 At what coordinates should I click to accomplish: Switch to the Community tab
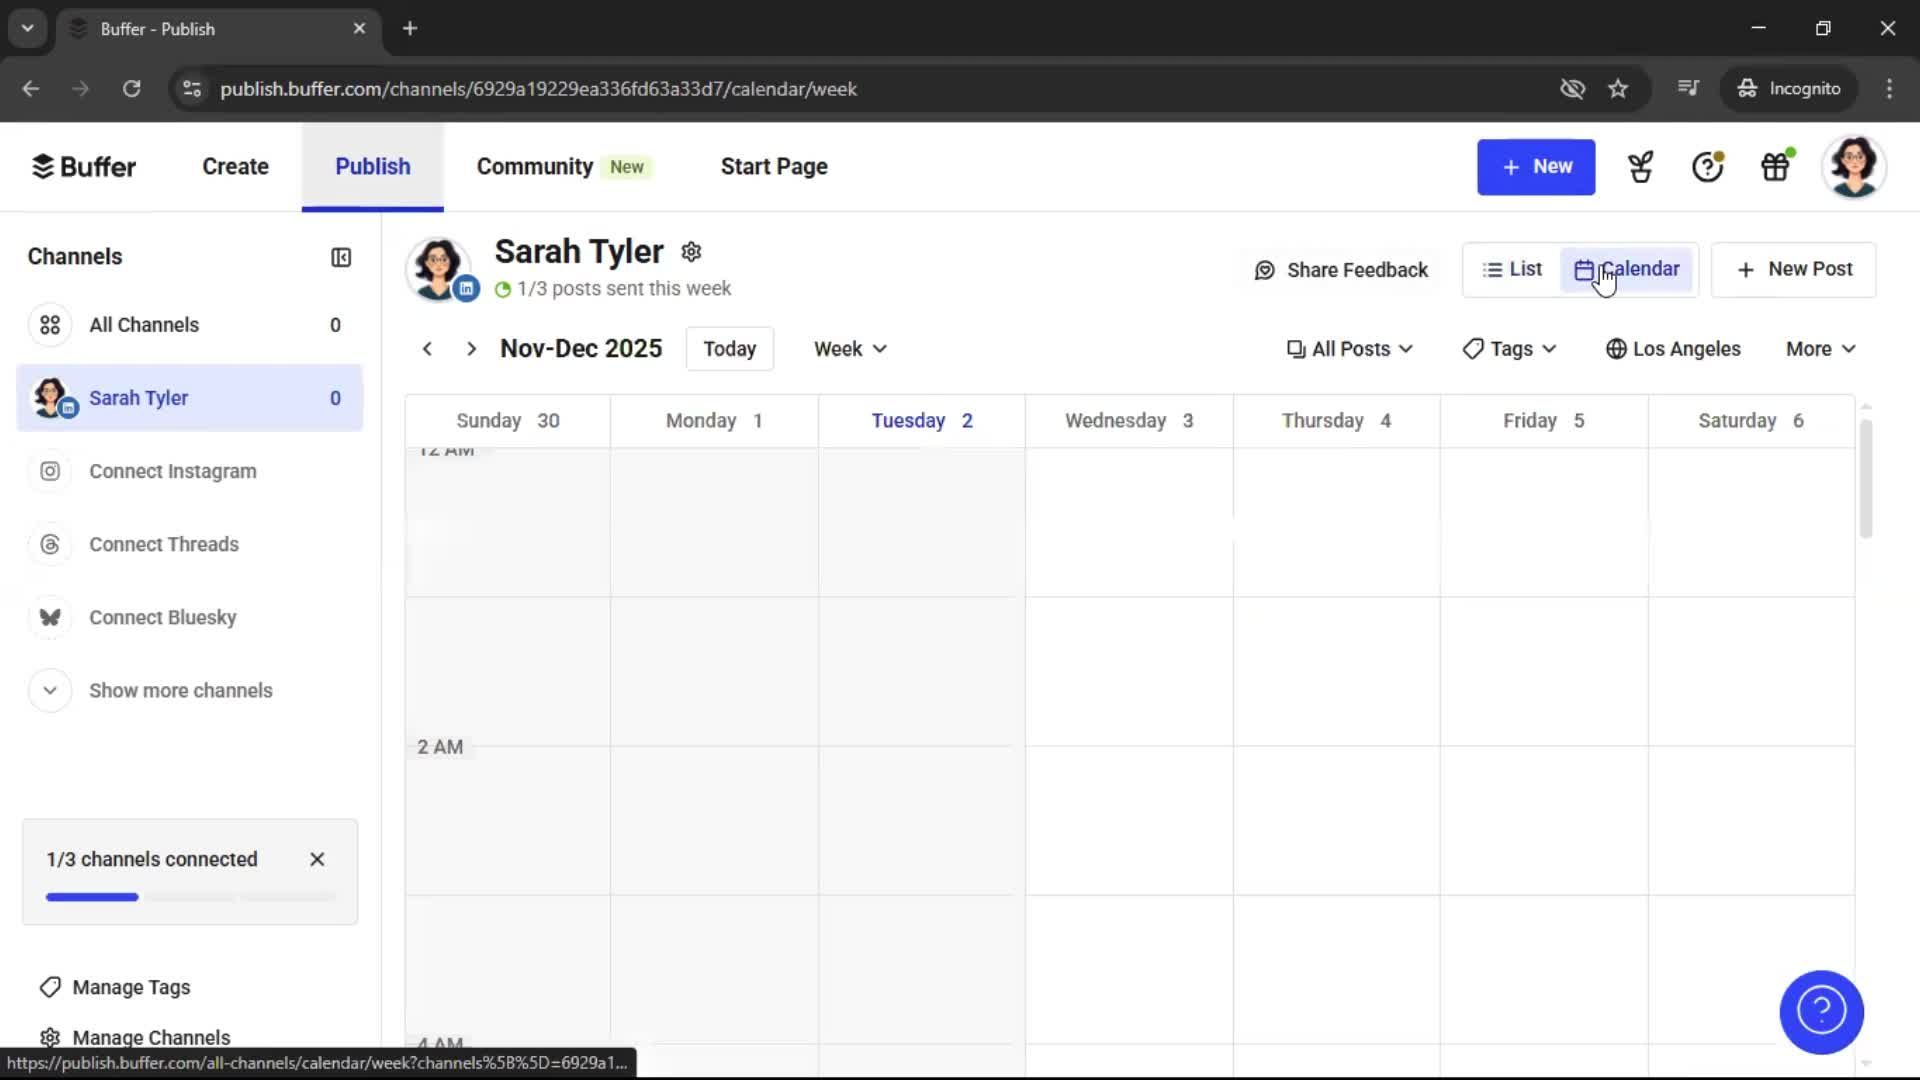click(534, 166)
